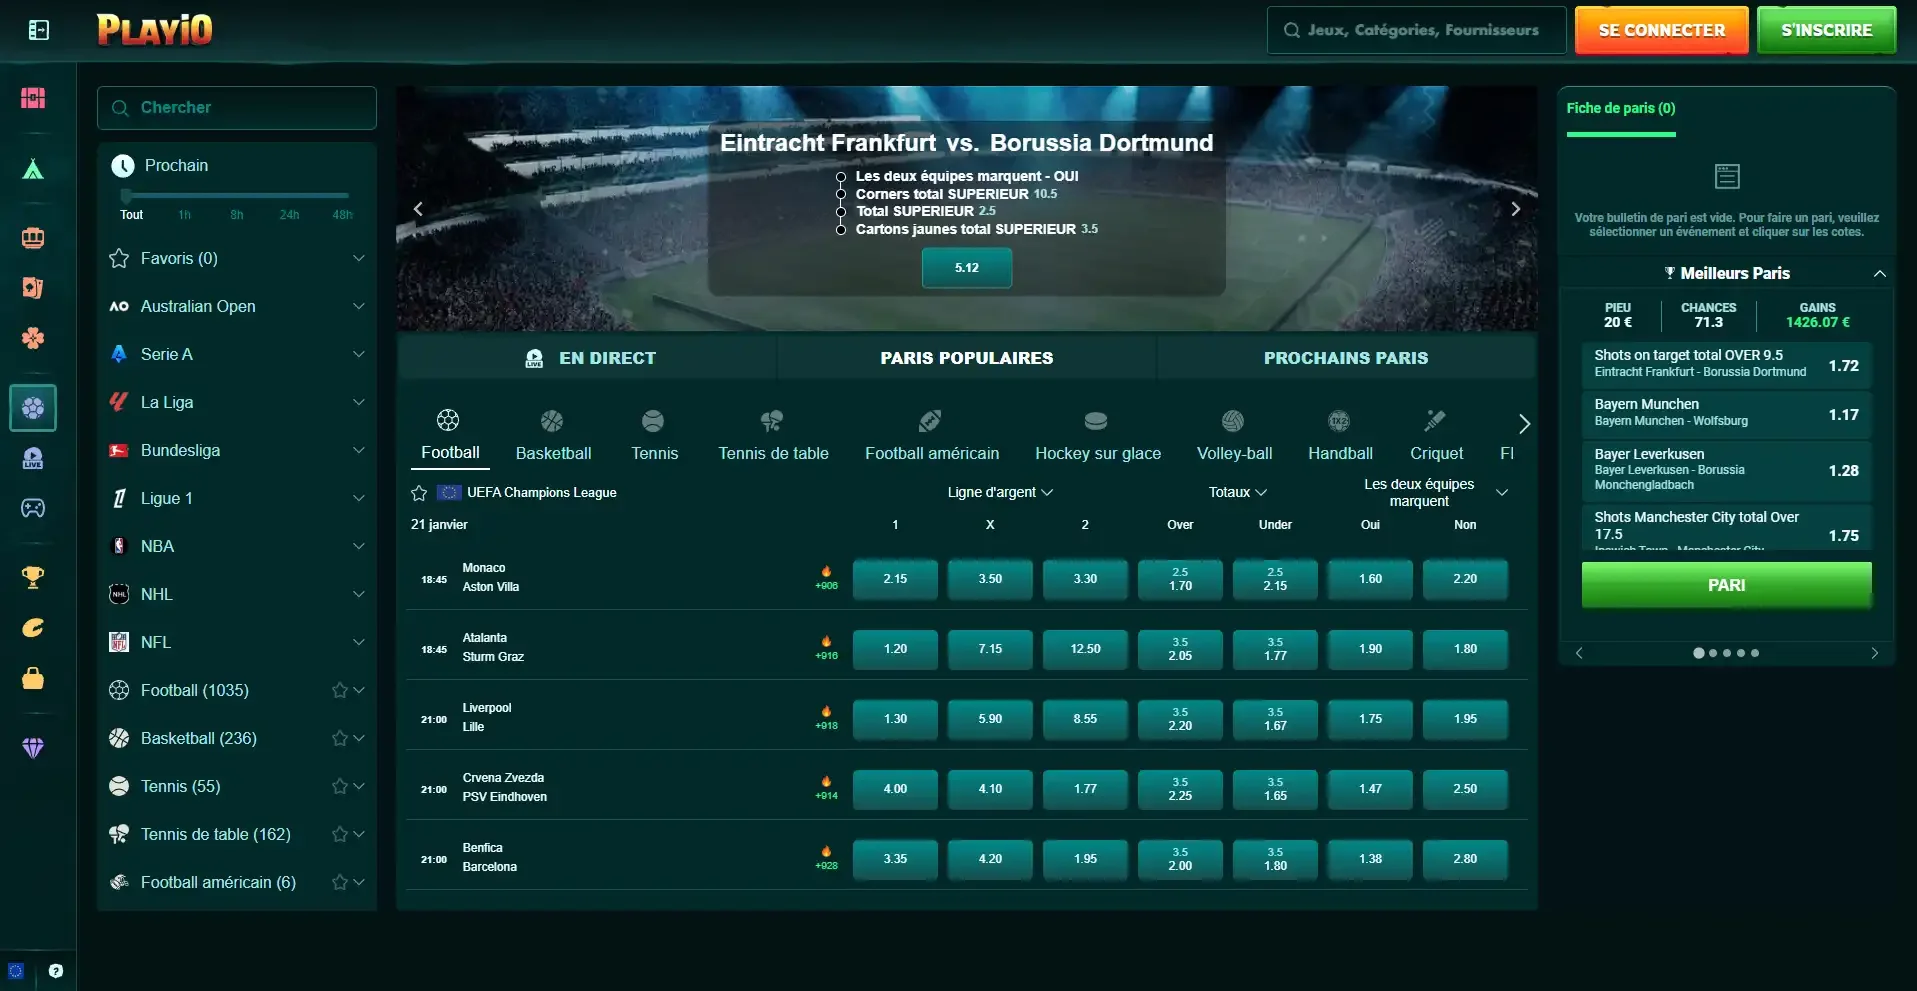Screen dimensions: 1917x991
Task: Toggle favorite star for Basketball (236)
Action: 339,738
